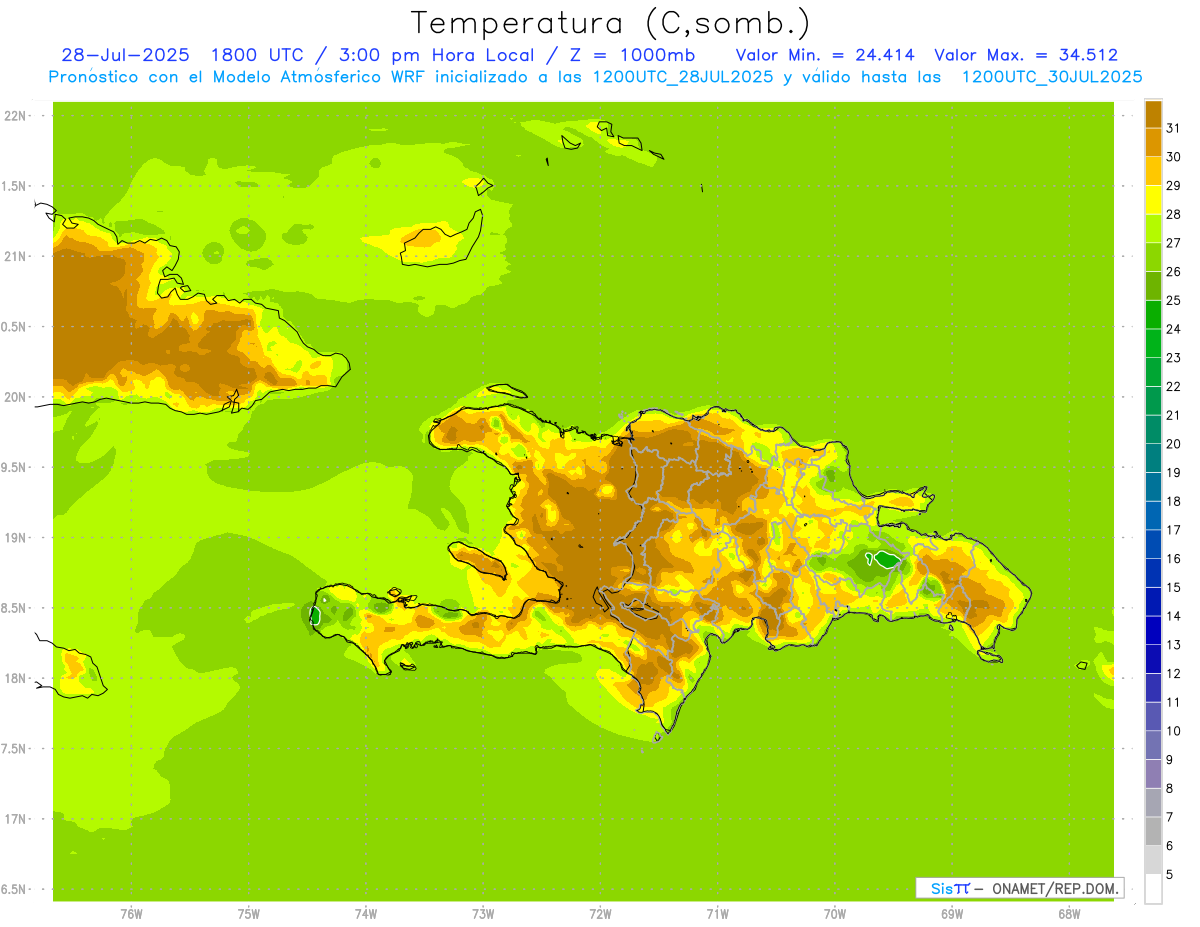This screenshot has height=927, width=1200.
Task: Click the "68W" longitude label
Action: 1069,914
